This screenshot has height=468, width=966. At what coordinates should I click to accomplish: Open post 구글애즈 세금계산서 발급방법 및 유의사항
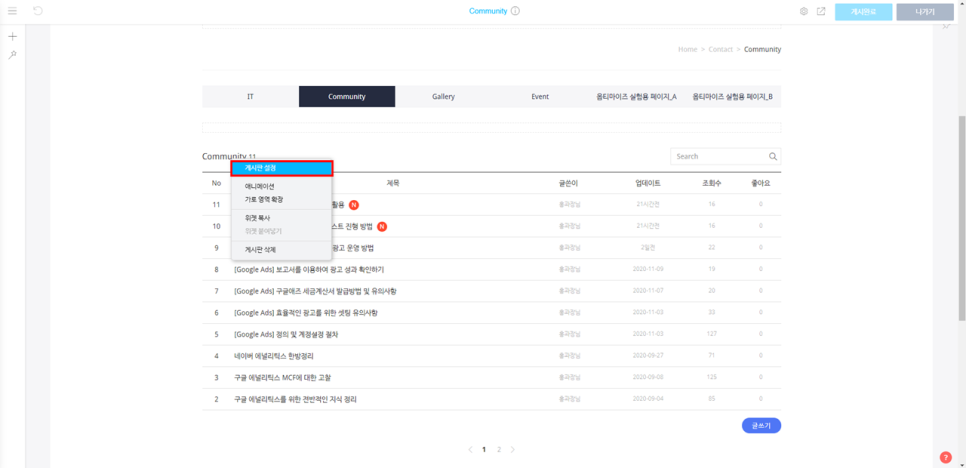pos(315,291)
